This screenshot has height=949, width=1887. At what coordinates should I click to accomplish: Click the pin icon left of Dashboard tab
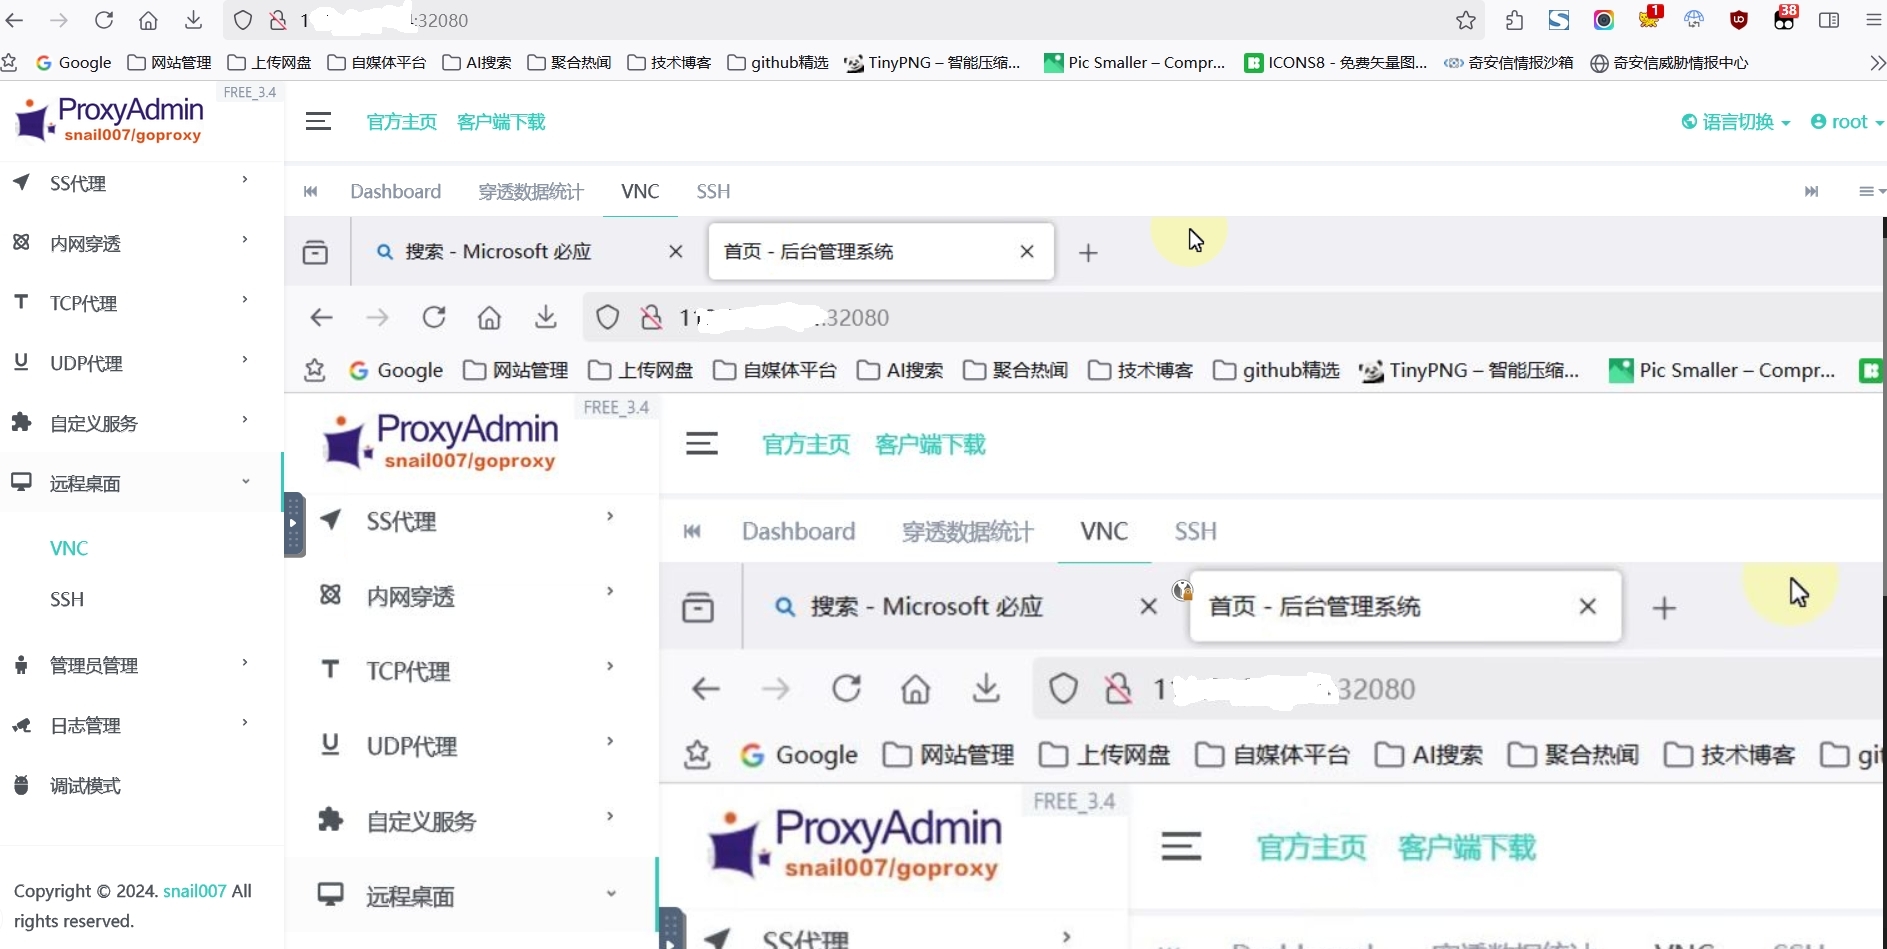click(x=311, y=191)
